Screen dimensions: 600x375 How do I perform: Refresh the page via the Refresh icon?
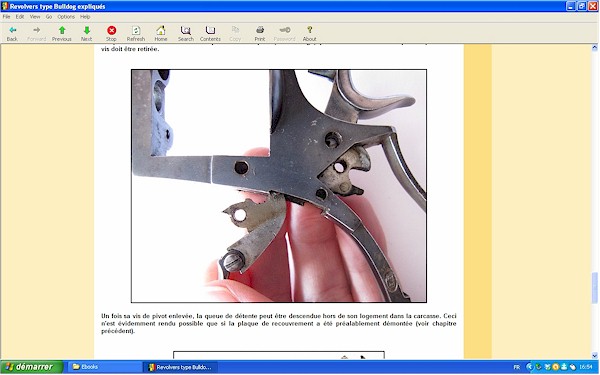[x=136, y=30]
